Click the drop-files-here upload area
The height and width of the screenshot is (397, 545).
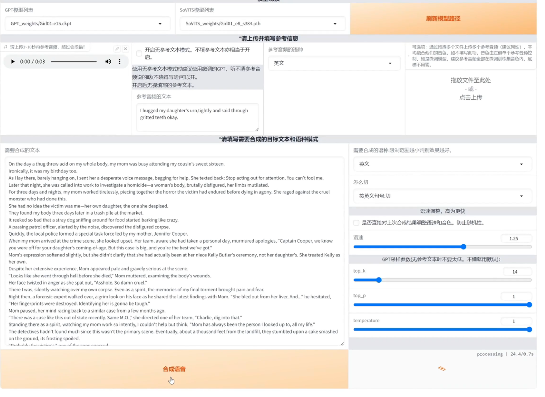[x=471, y=89]
